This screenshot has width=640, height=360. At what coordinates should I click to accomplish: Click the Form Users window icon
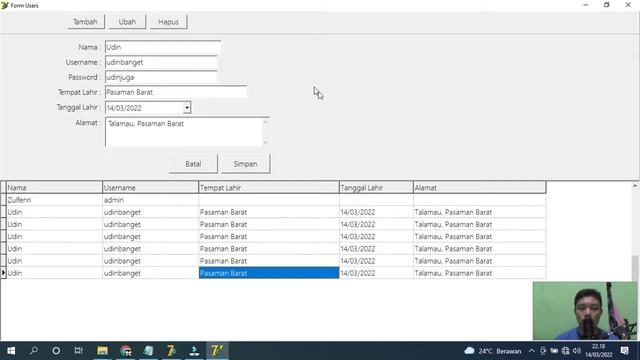[4, 5]
